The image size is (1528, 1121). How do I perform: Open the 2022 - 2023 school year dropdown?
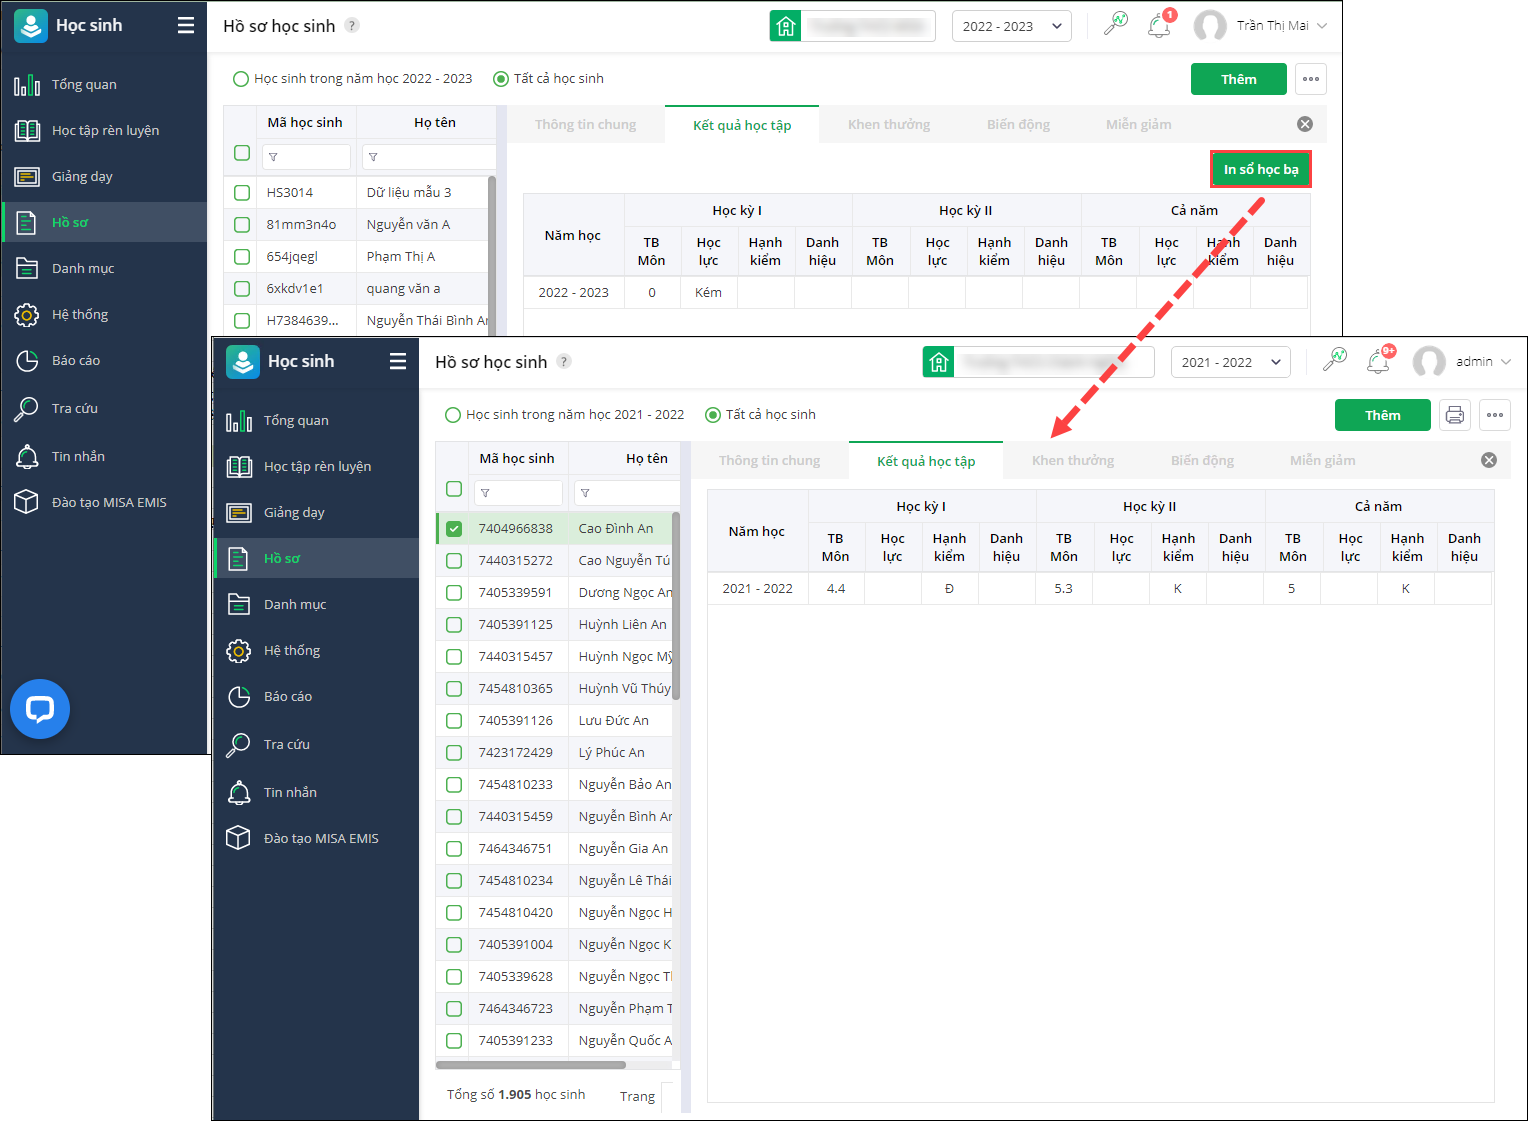(x=1012, y=26)
